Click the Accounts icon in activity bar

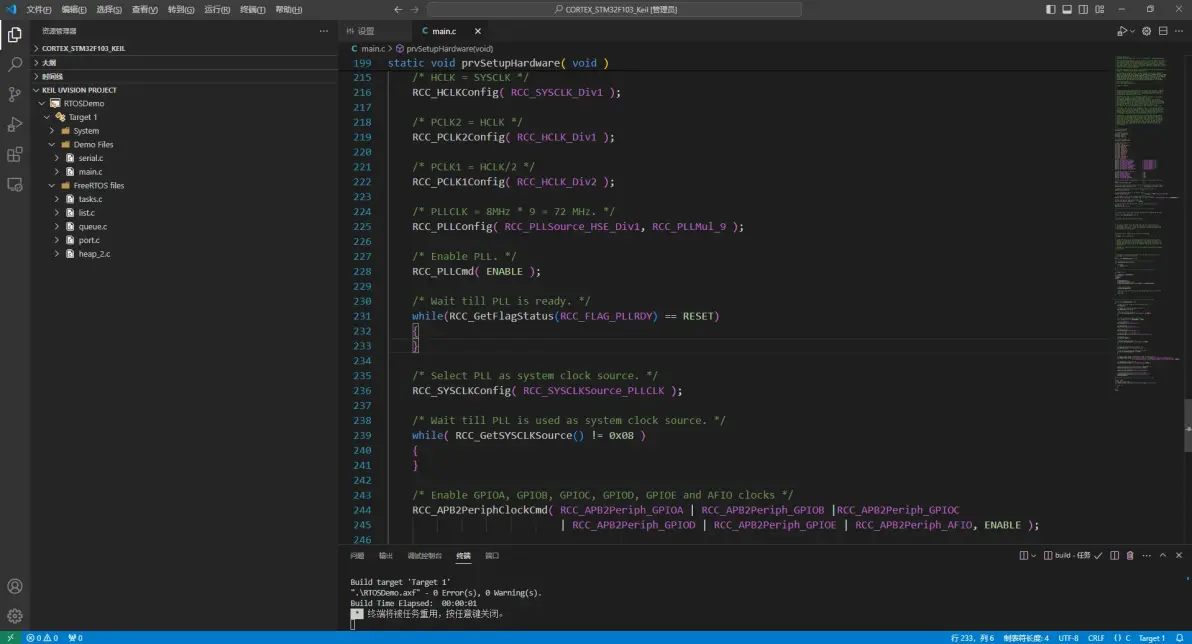(15, 586)
